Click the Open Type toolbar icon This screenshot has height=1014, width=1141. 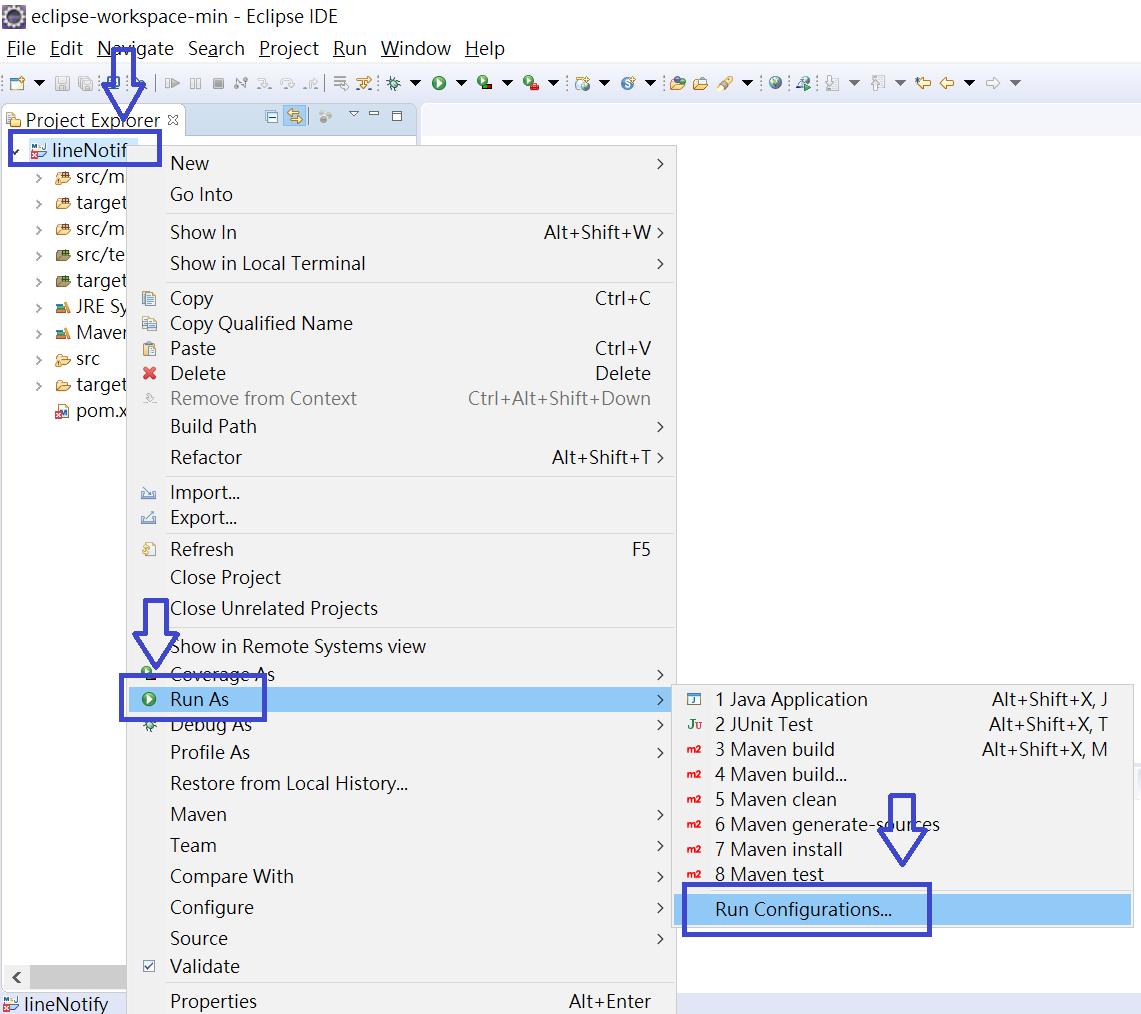(677, 83)
